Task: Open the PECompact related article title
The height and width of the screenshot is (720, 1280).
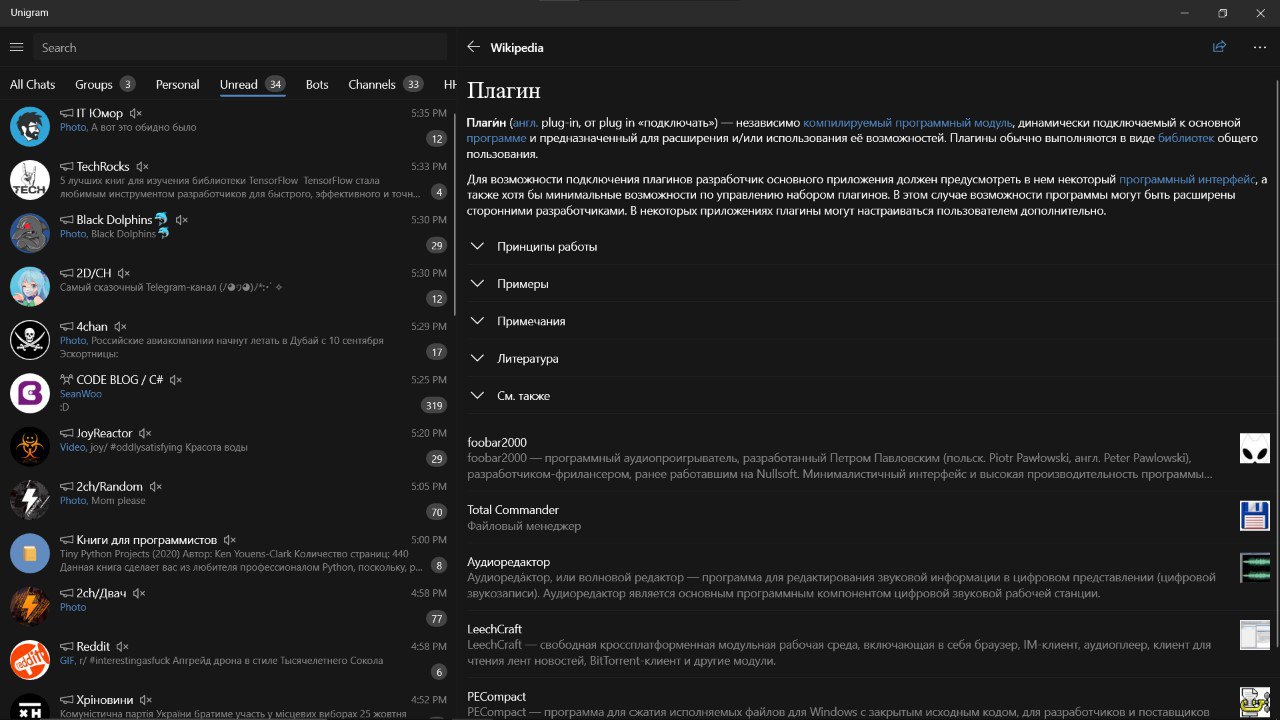Action: pyautogui.click(x=496, y=696)
